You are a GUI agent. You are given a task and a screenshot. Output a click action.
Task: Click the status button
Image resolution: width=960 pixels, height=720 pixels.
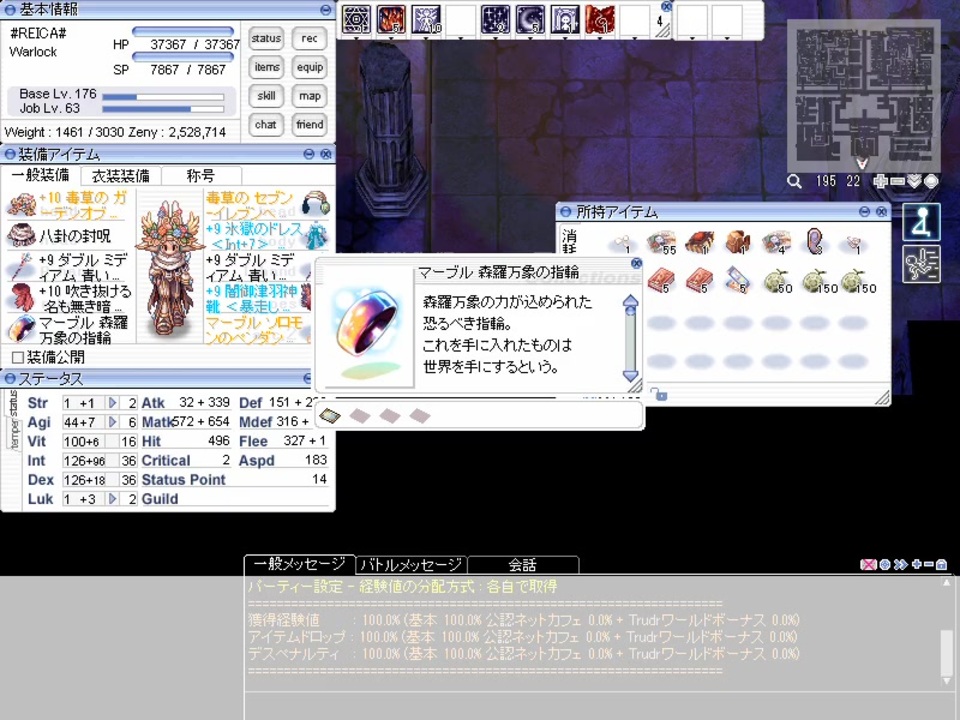pos(266,39)
